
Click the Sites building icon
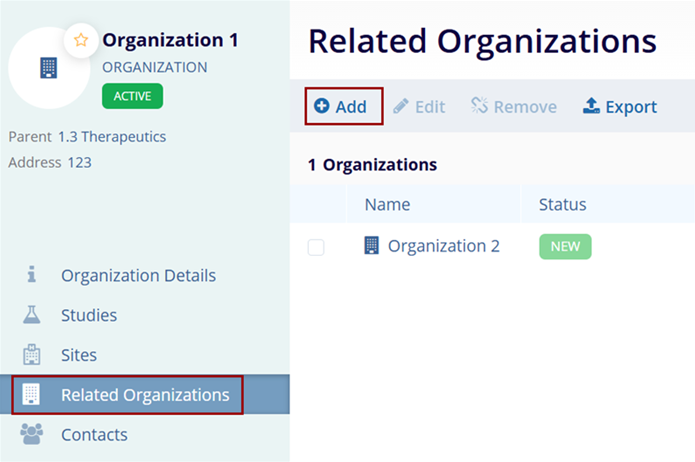[x=31, y=355]
